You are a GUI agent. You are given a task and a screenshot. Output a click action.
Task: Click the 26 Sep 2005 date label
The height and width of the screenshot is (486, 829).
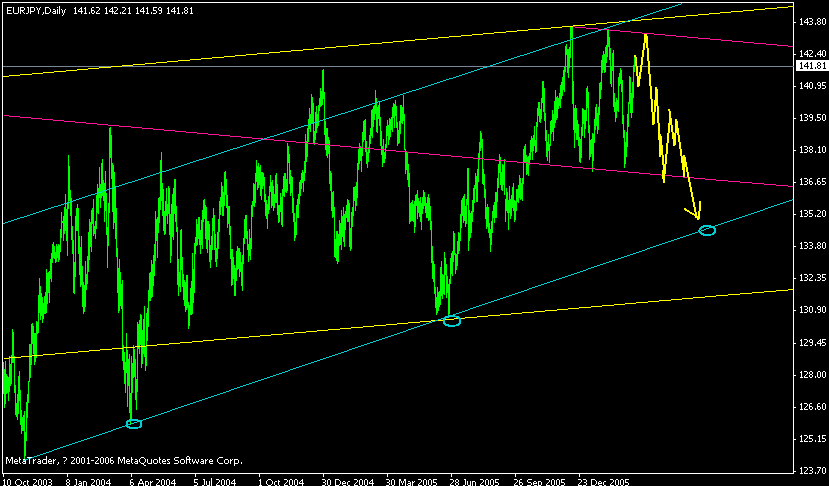pos(540,481)
